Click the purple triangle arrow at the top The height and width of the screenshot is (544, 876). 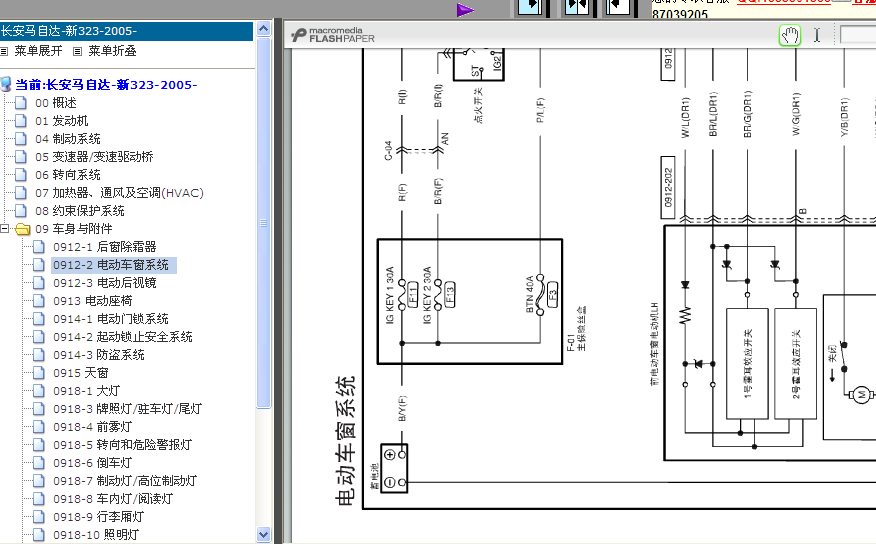coord(465,10)
